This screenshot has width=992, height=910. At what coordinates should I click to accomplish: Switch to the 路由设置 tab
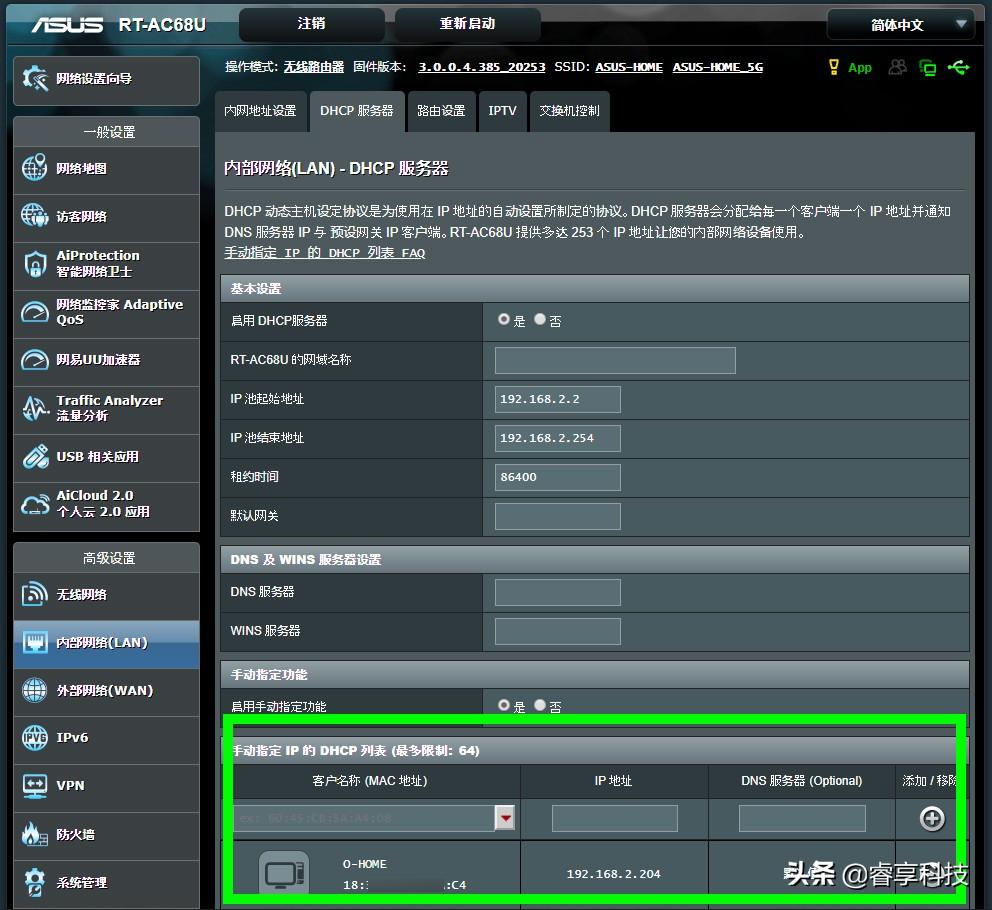click(441, 111)
